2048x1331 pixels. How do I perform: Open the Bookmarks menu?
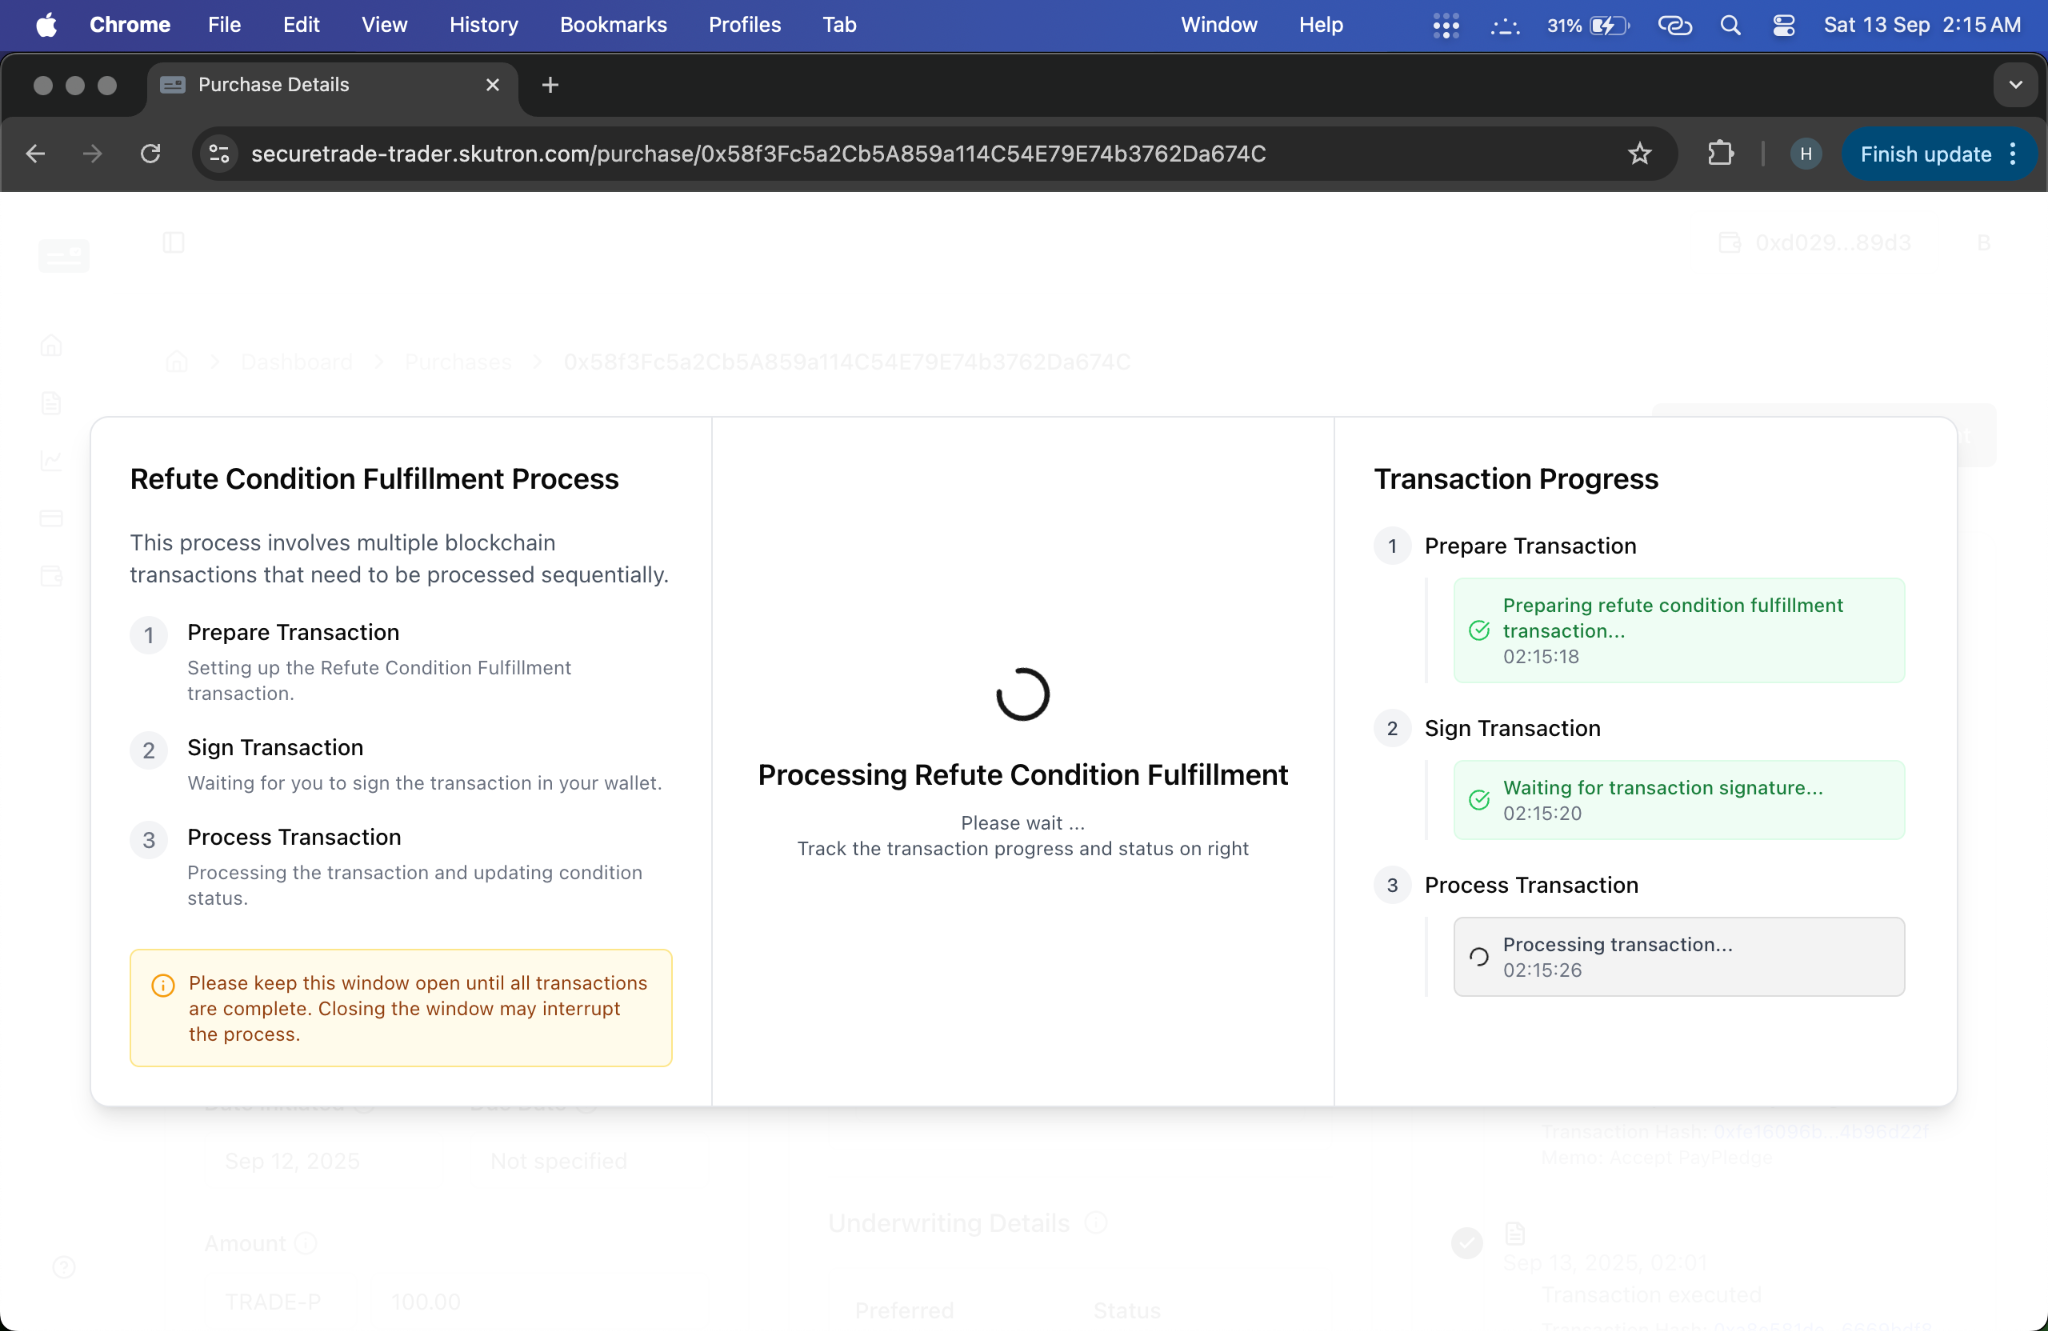pos(613,25)
